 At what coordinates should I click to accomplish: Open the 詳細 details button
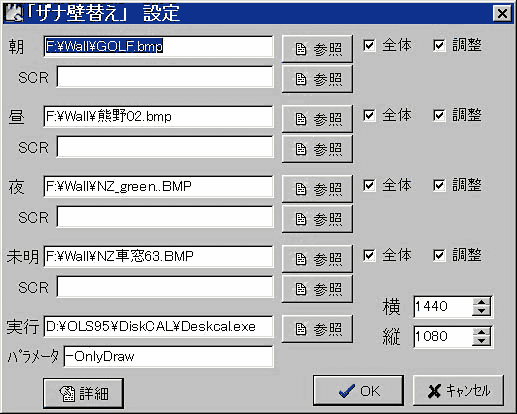tap(83, 393)
